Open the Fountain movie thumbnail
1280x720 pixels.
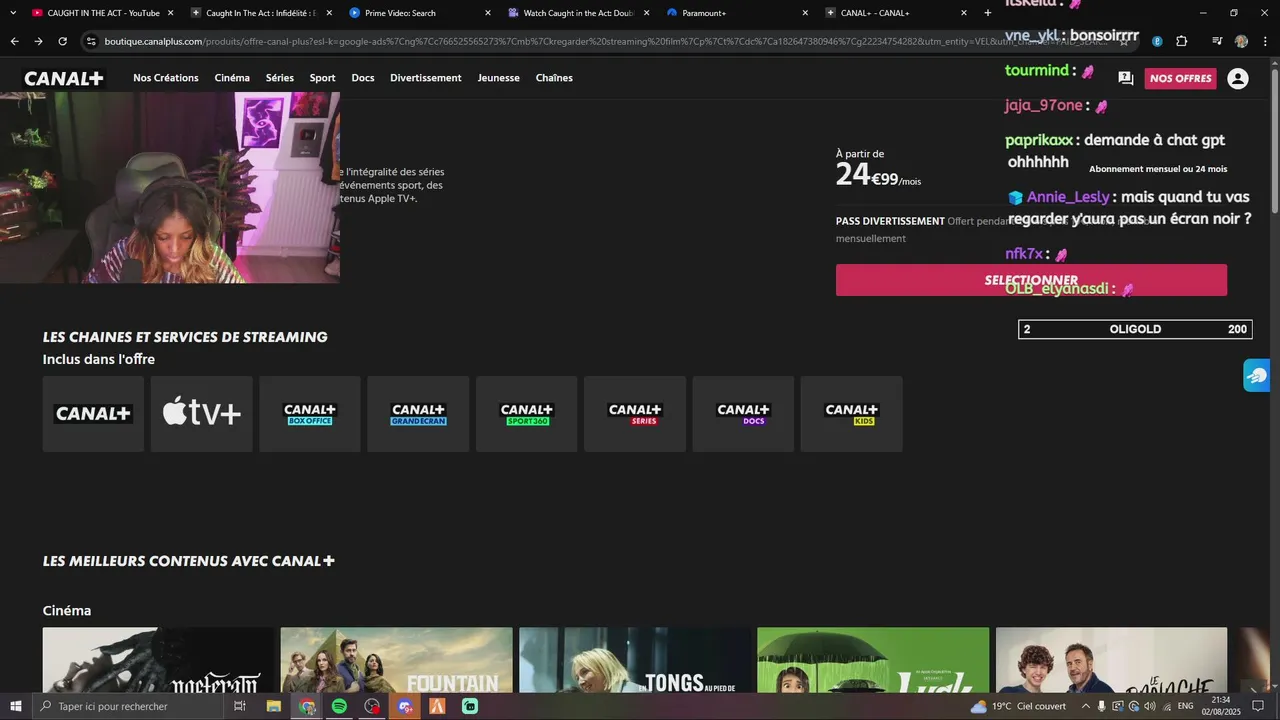point(397,660)
